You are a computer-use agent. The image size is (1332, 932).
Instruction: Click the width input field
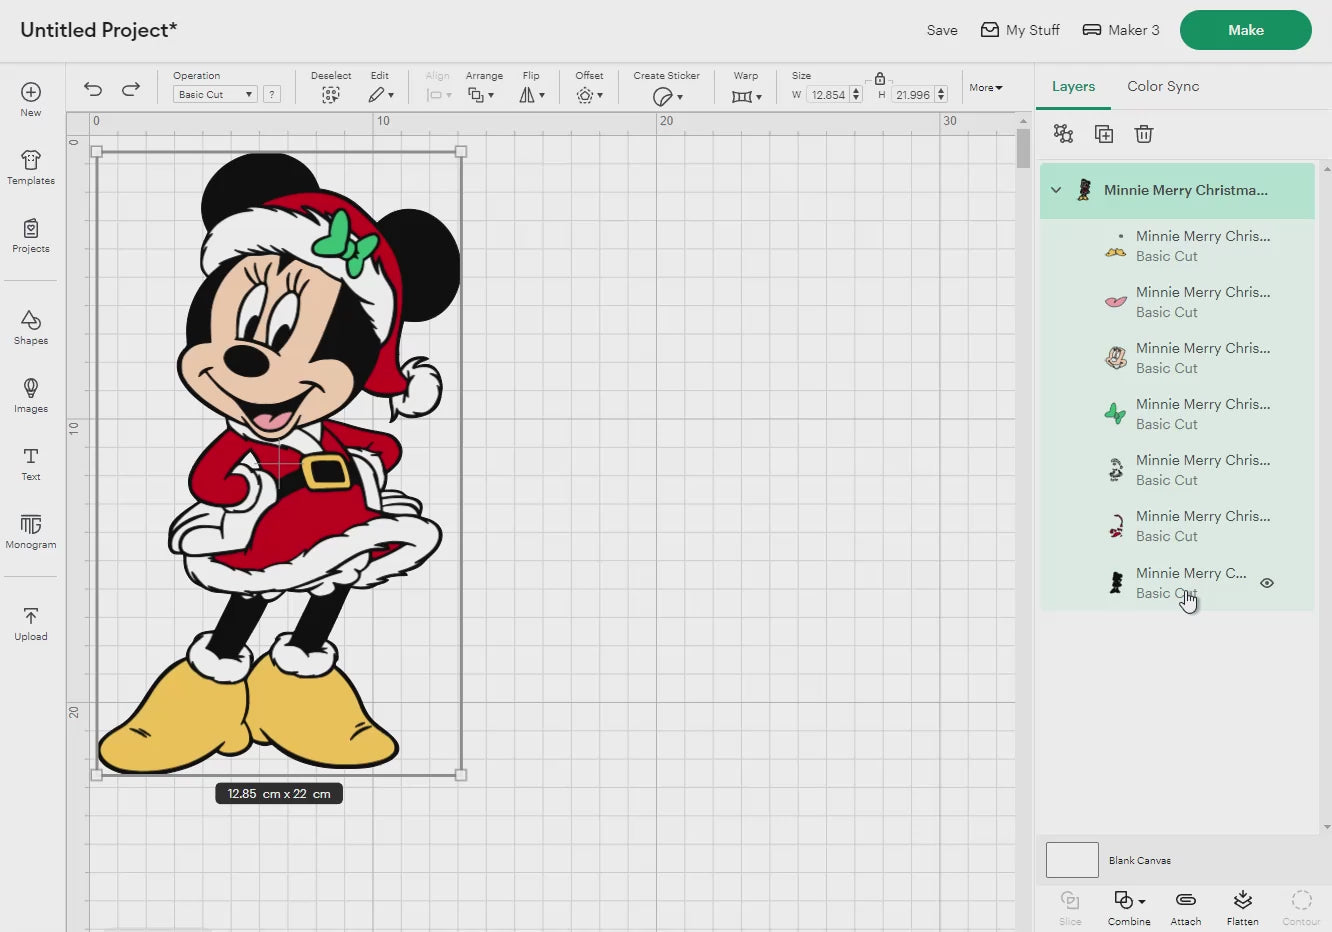[x=828, y=95]
